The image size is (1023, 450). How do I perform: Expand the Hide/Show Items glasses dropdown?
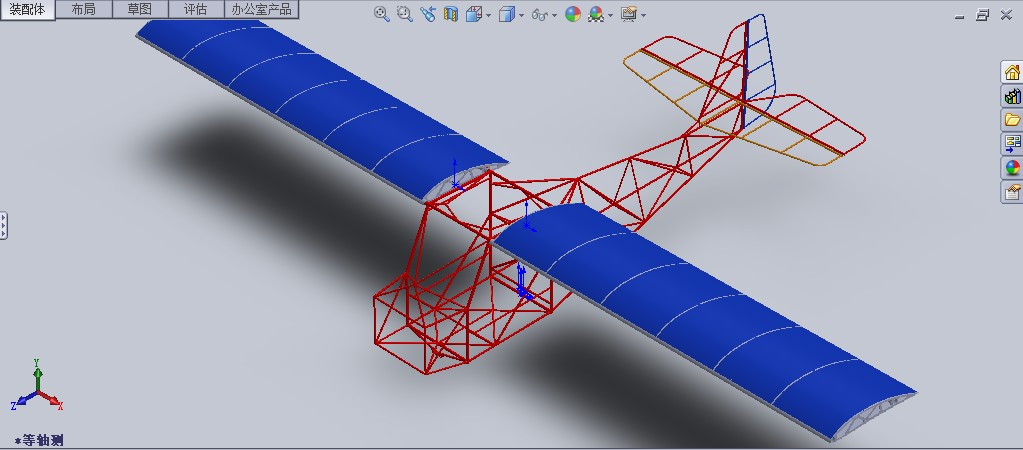click(554, 16)
